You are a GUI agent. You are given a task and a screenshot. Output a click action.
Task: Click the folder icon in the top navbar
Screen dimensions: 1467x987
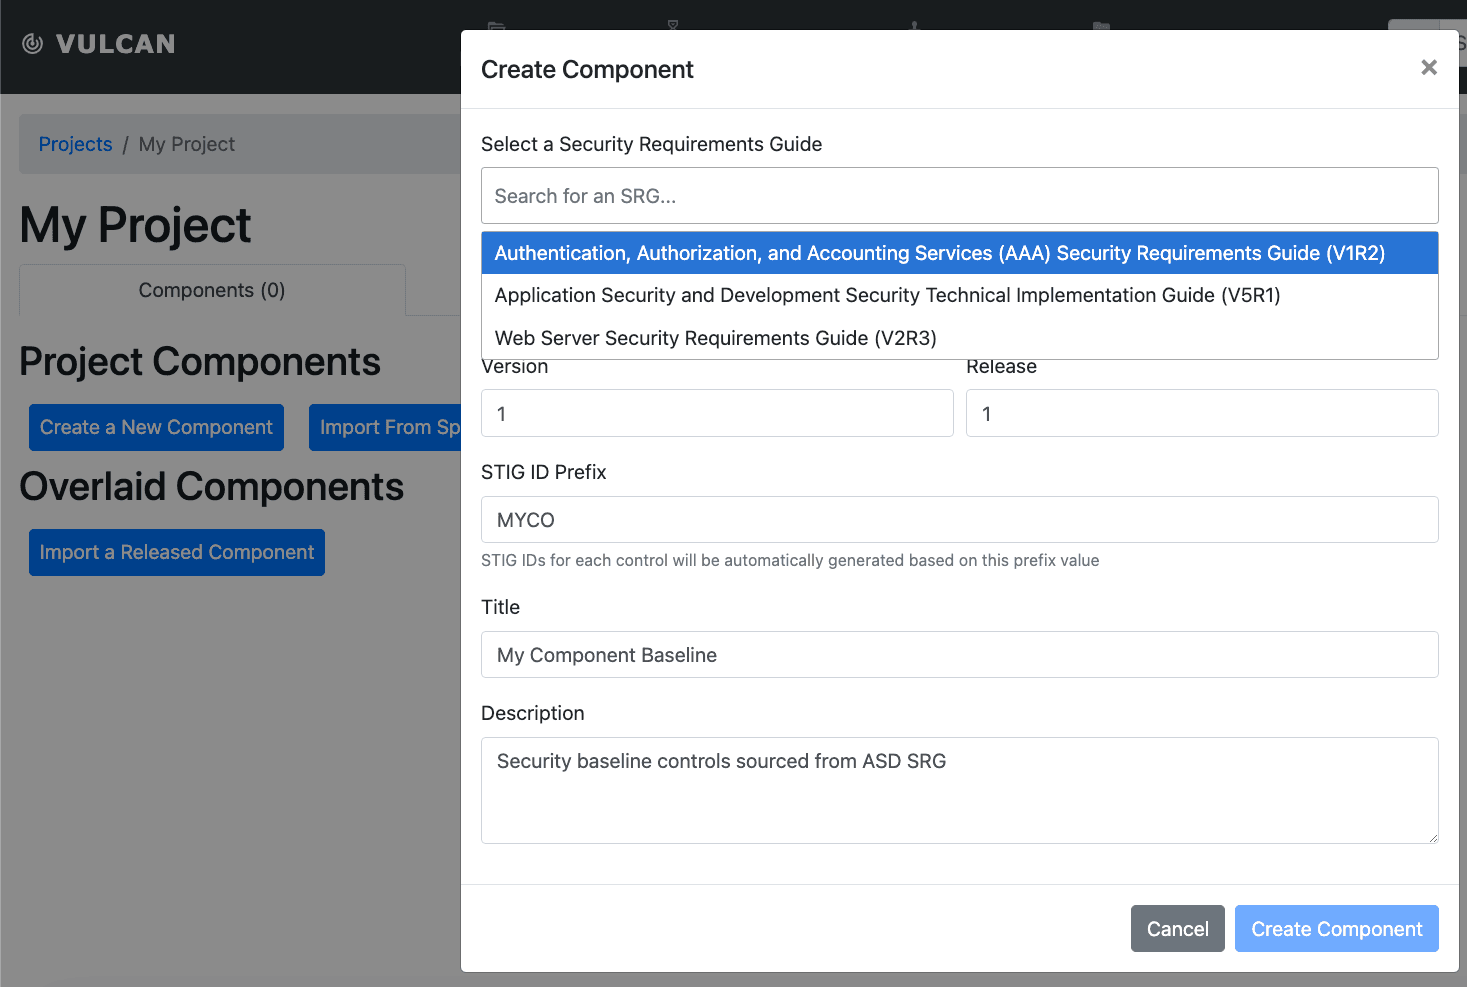coord(495,27)
